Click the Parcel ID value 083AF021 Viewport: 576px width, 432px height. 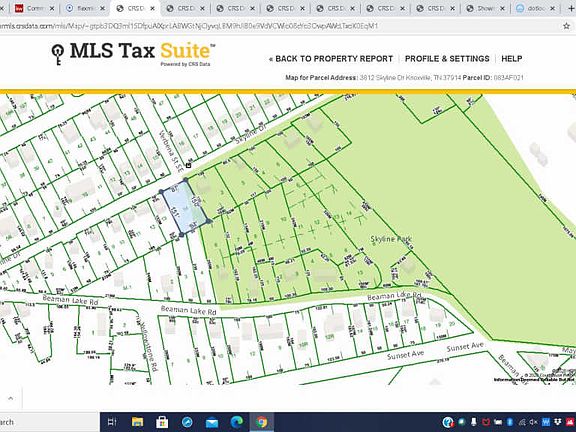tap(508, 78)
